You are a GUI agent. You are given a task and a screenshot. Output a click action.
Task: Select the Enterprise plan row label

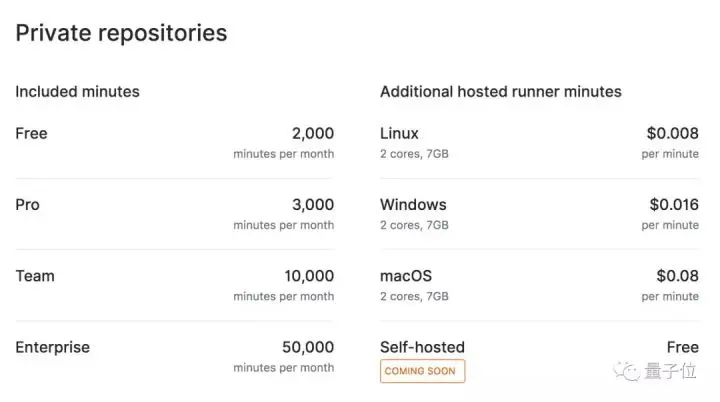coord(53,347)
